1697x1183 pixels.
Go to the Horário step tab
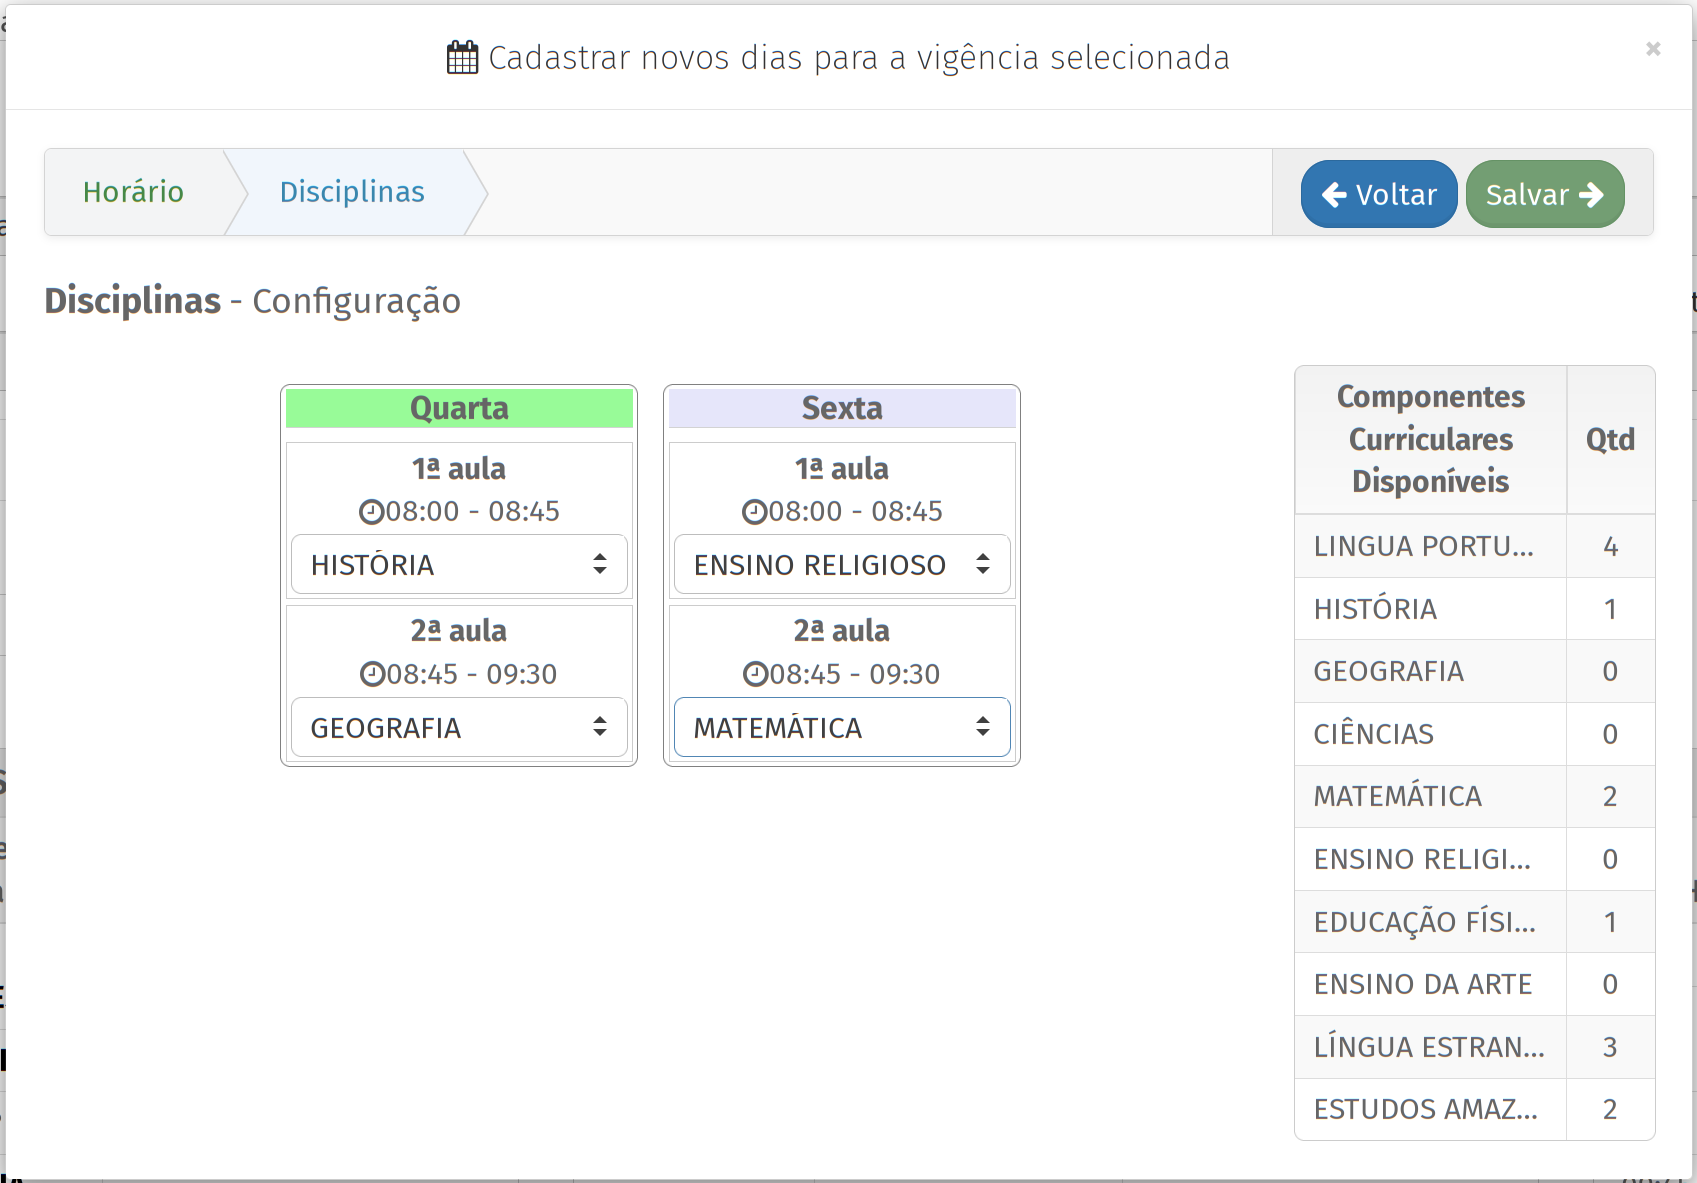click(x=133, y=192)
